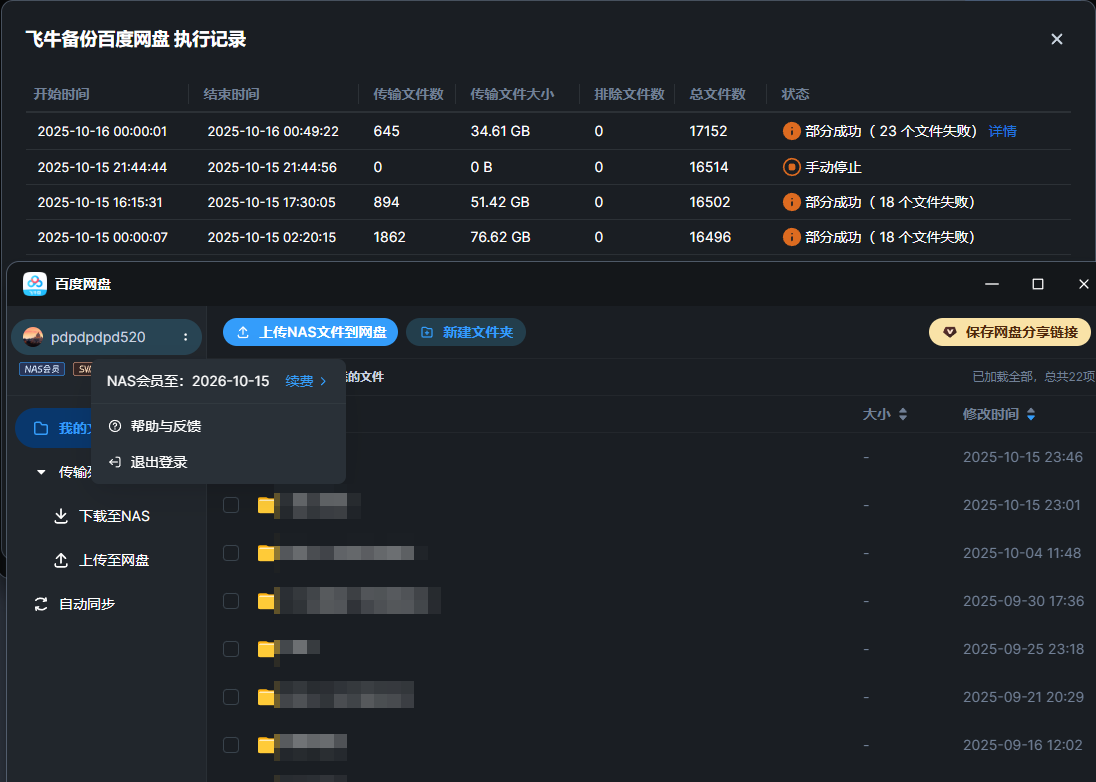Click the folder icon dated 2025-10-04 11:48
The height and width of the screenshot is (782, 1096).
[x=266, y=553]
